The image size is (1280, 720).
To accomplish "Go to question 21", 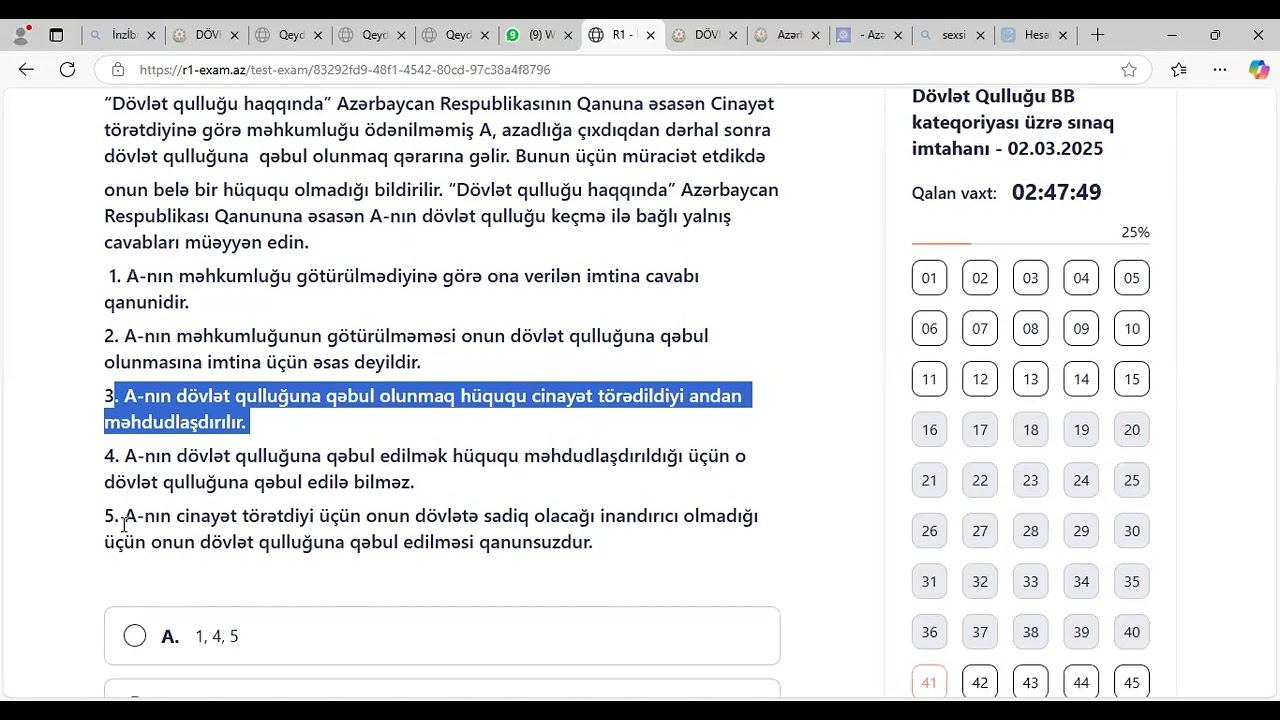I will 929,480.
